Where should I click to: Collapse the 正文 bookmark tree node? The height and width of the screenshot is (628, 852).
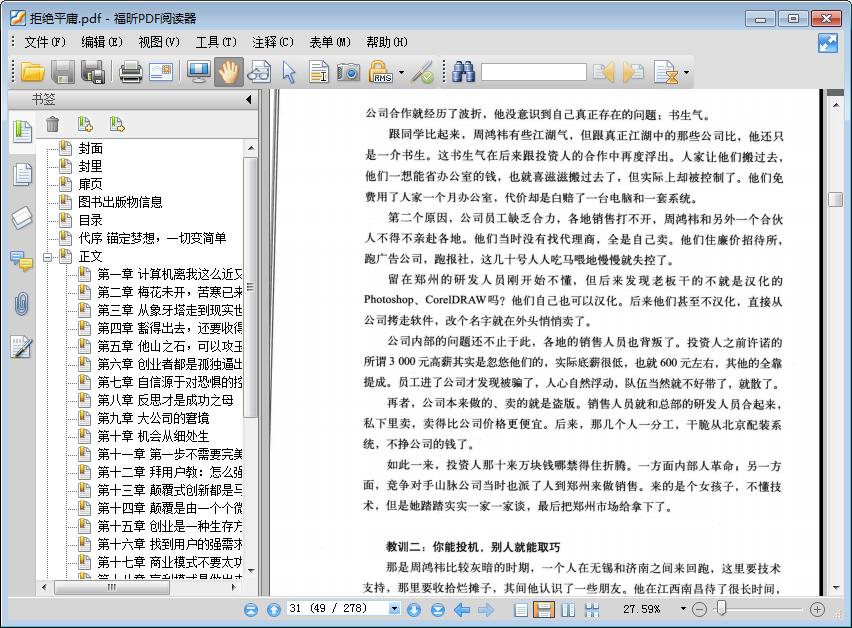click(48, 256)
